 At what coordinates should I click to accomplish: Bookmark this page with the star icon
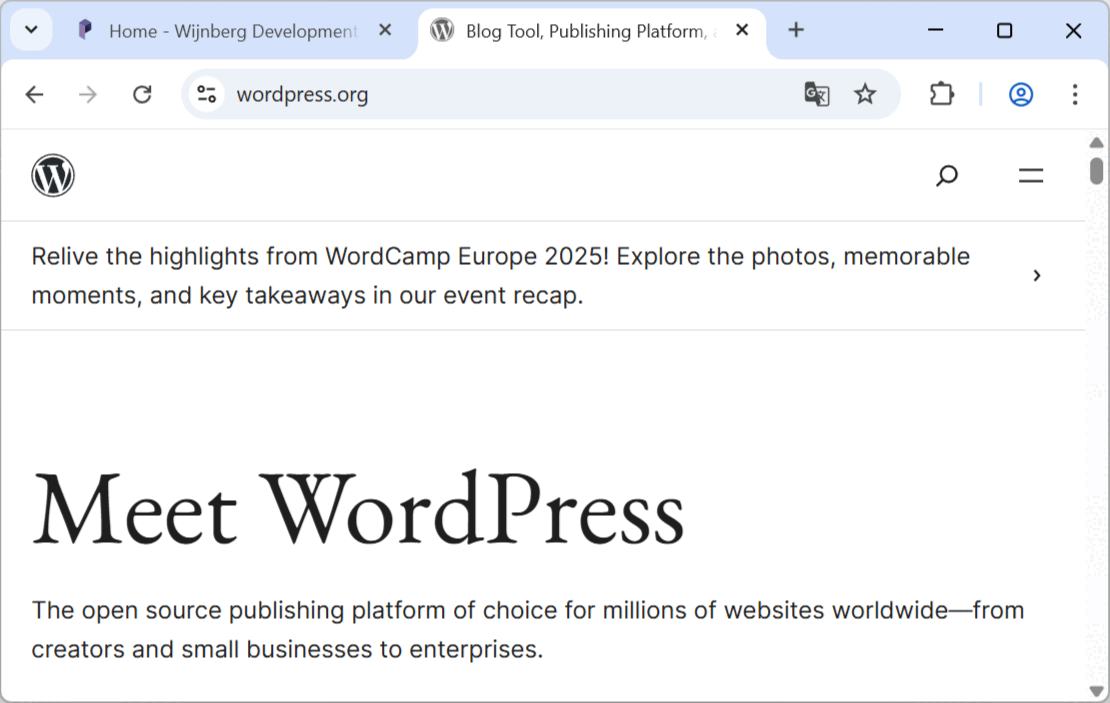coord(865,94)
